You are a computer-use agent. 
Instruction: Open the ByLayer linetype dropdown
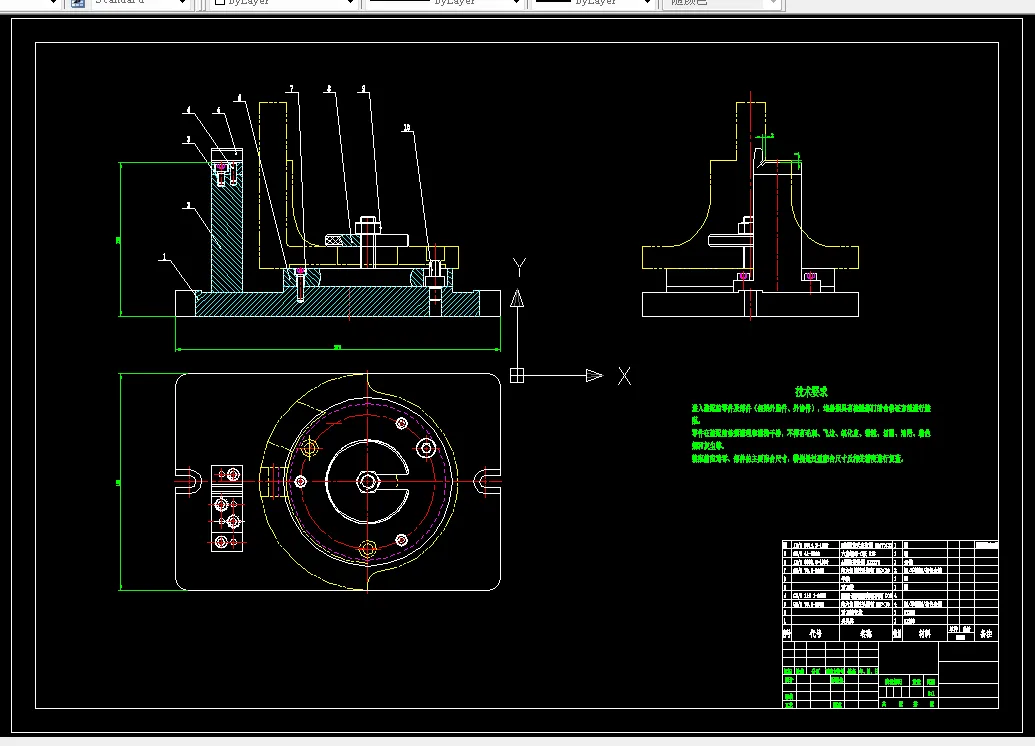click(x=515, y=3)
